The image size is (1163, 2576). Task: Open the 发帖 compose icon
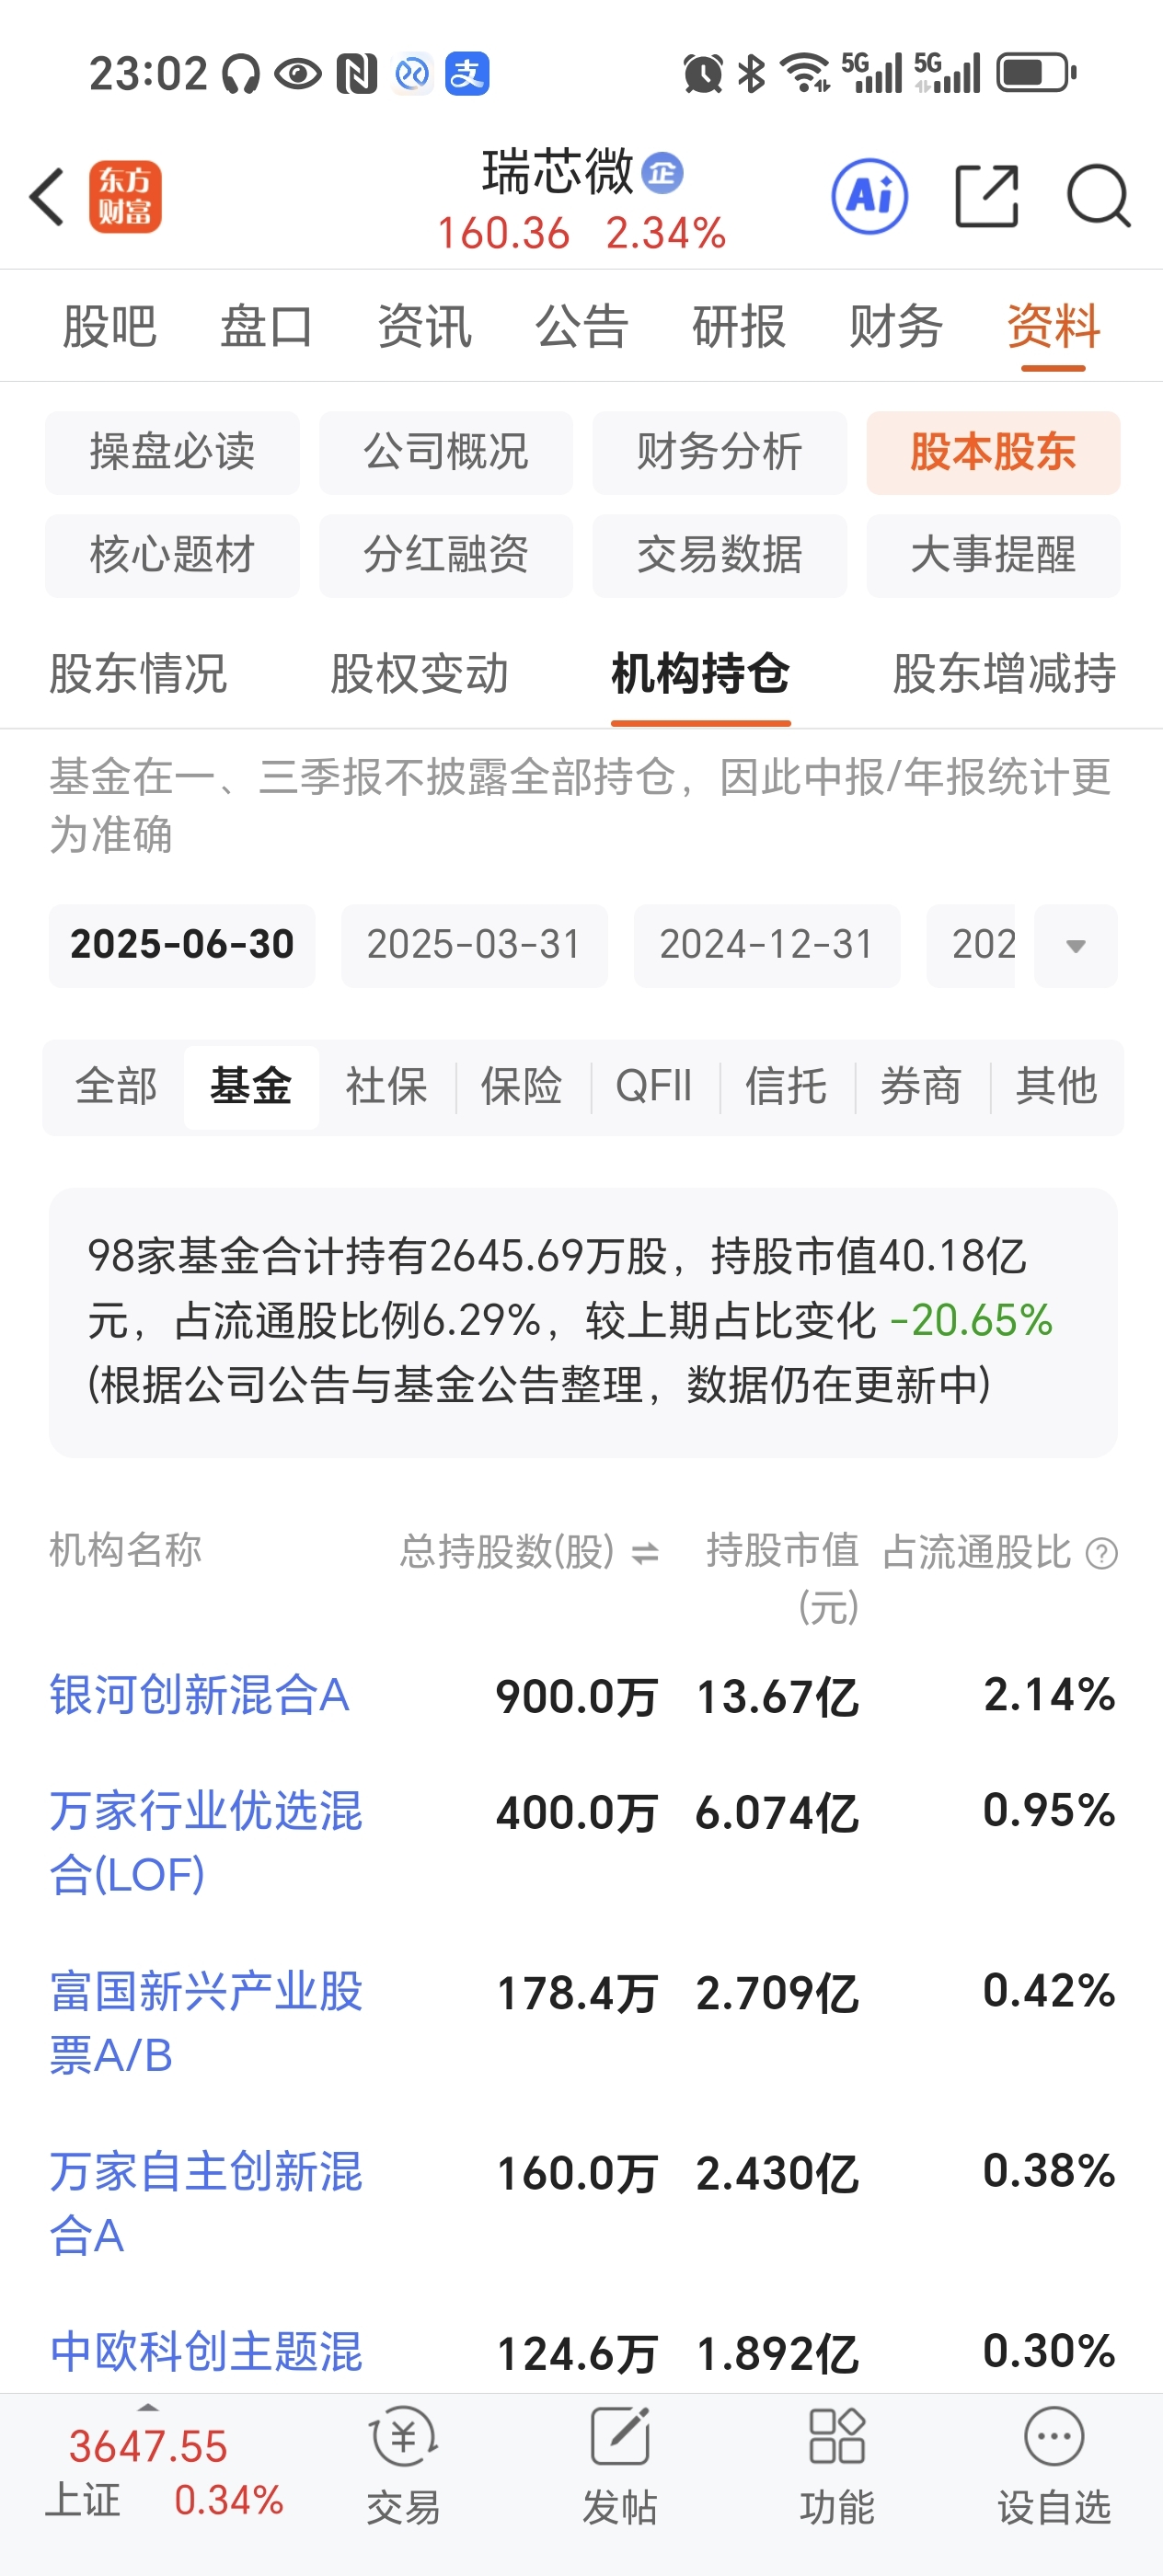620,2436
